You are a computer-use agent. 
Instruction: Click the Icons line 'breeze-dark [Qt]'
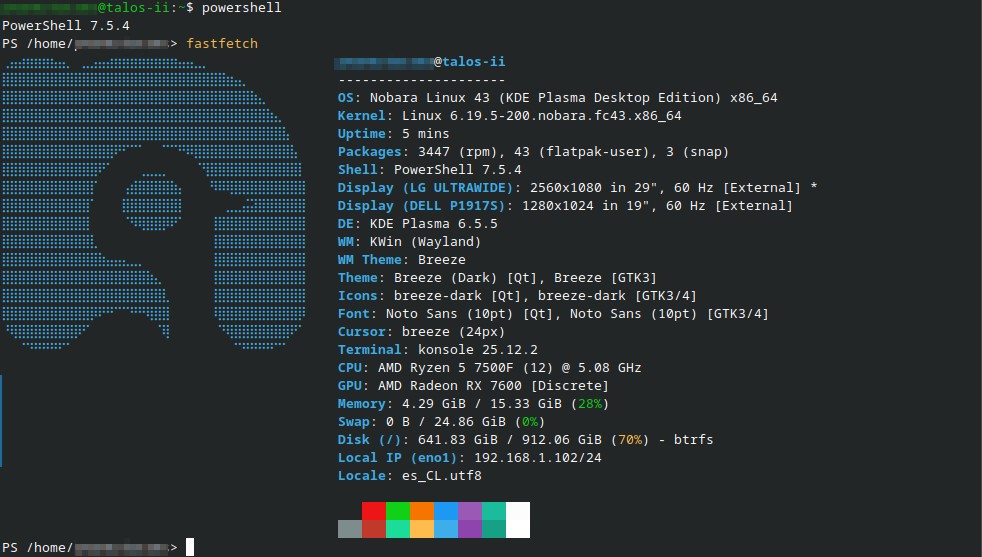pyautogui.click(x=517, y=296)
